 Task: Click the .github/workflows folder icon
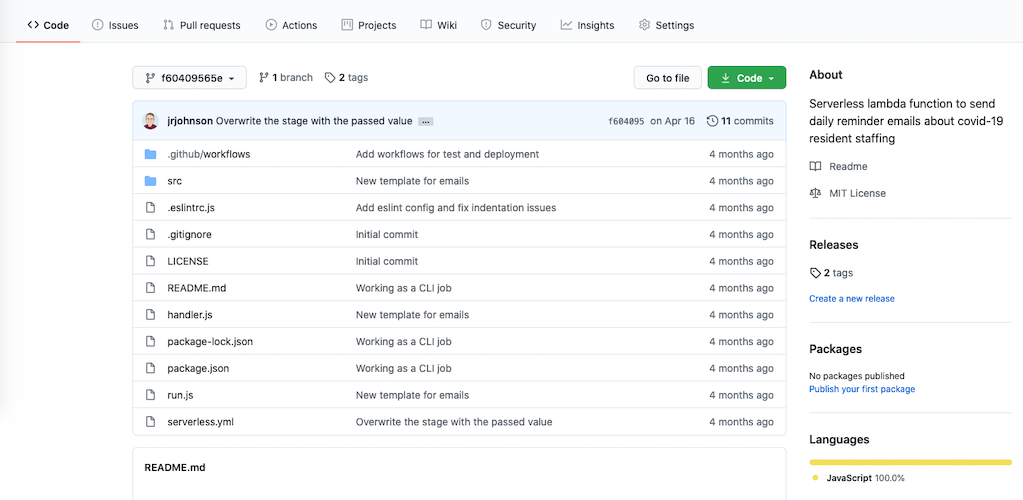(x=151, y=154)
